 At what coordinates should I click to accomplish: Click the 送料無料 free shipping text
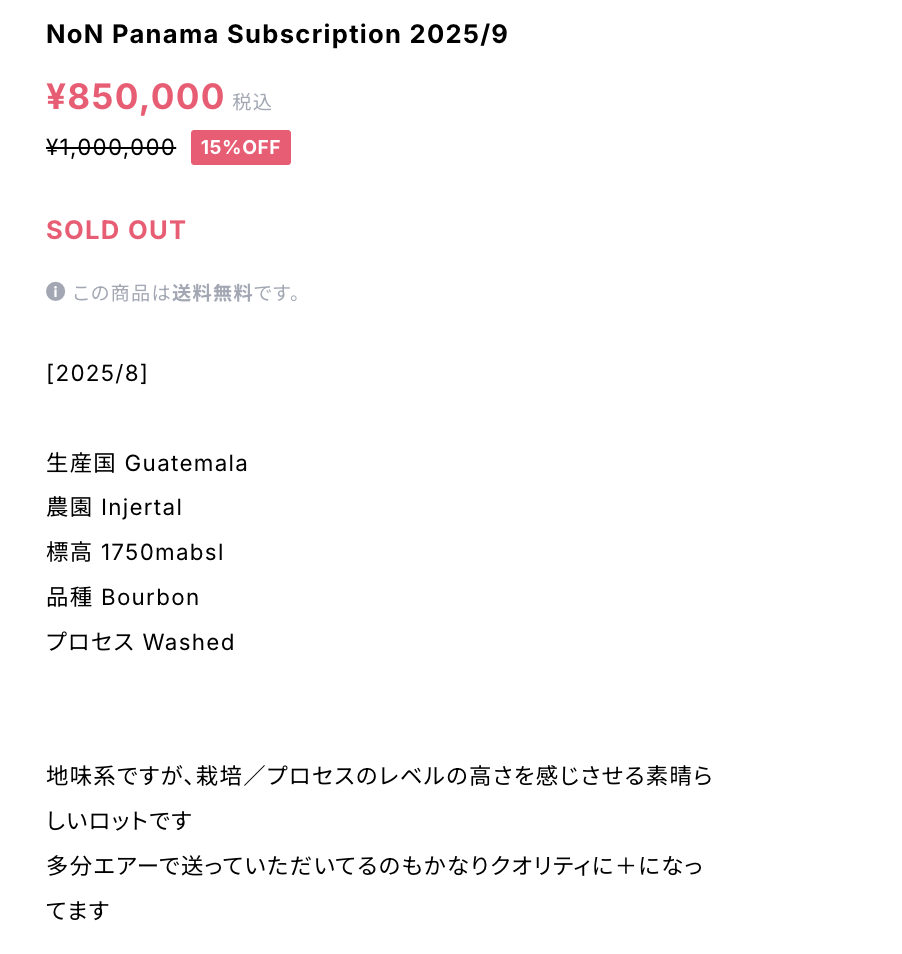[x=212, y=293]
